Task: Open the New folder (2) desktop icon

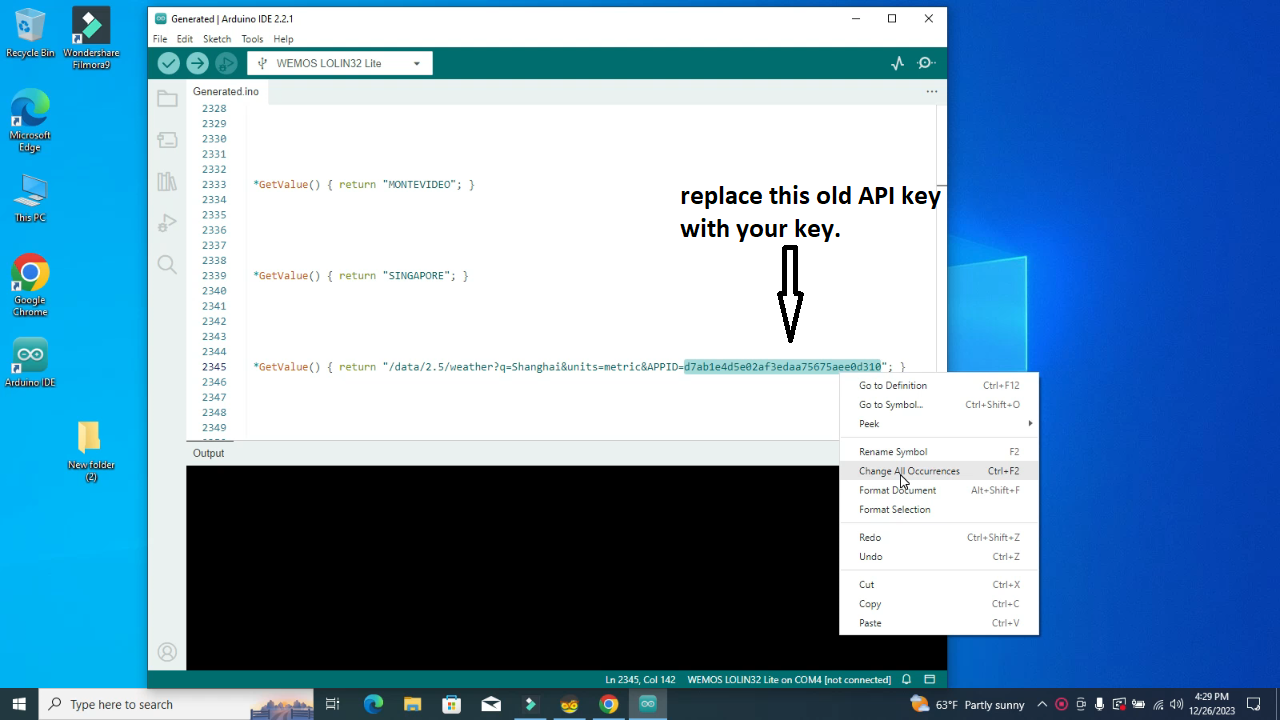Action: pyautogui.click(x=91, y=450)
